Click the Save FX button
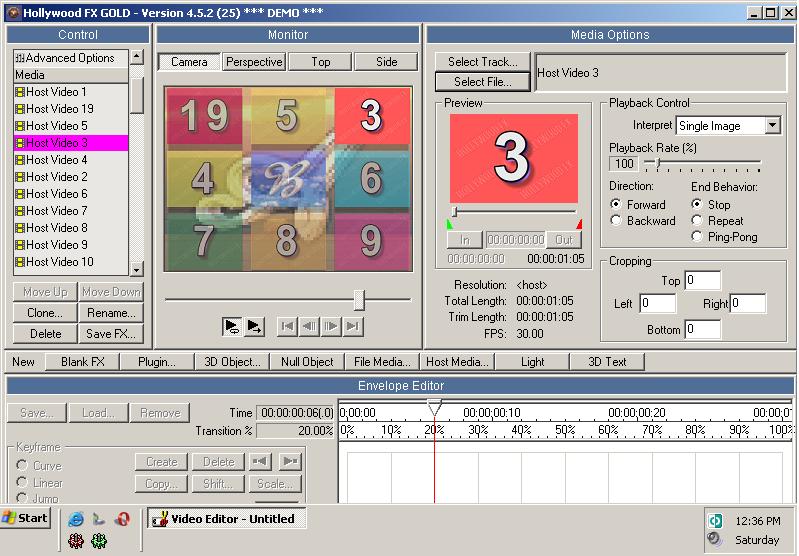 tap(111, 334)
